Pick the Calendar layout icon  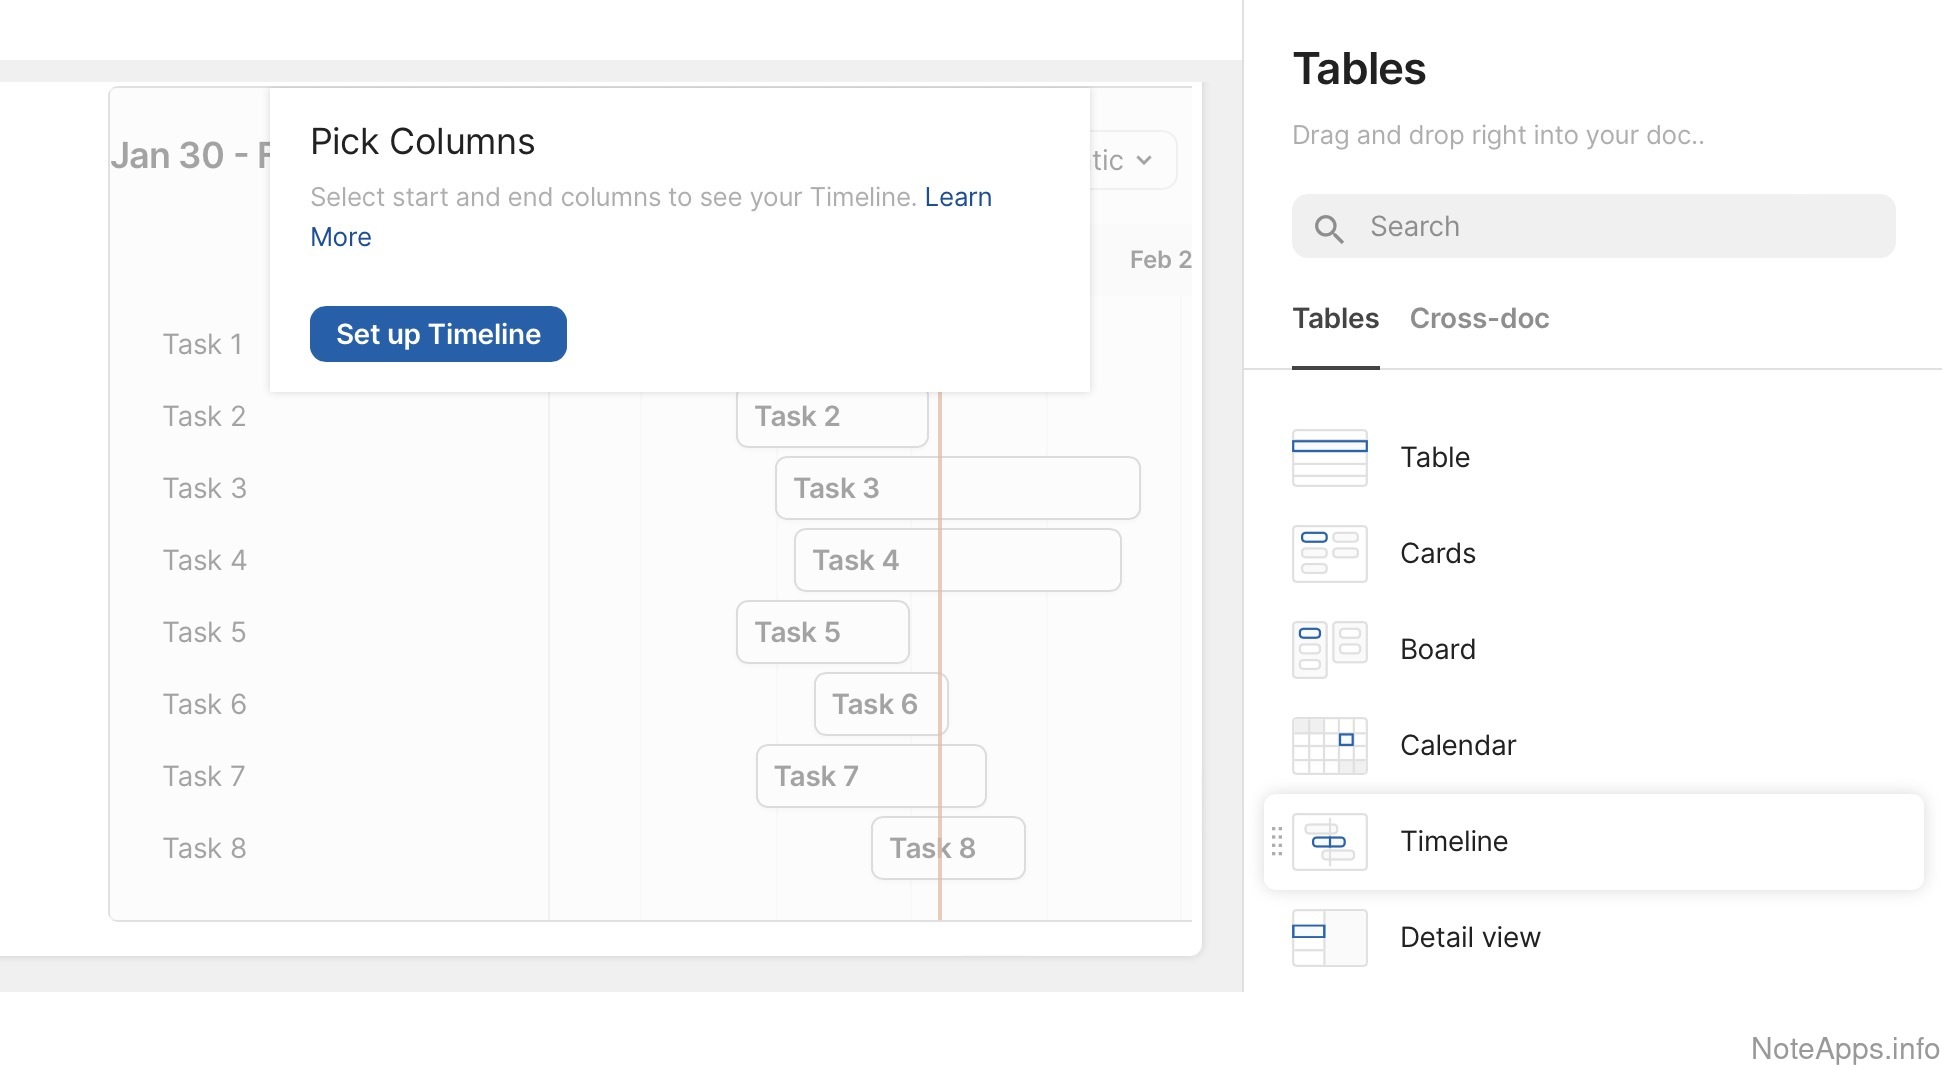point(1329,746)
